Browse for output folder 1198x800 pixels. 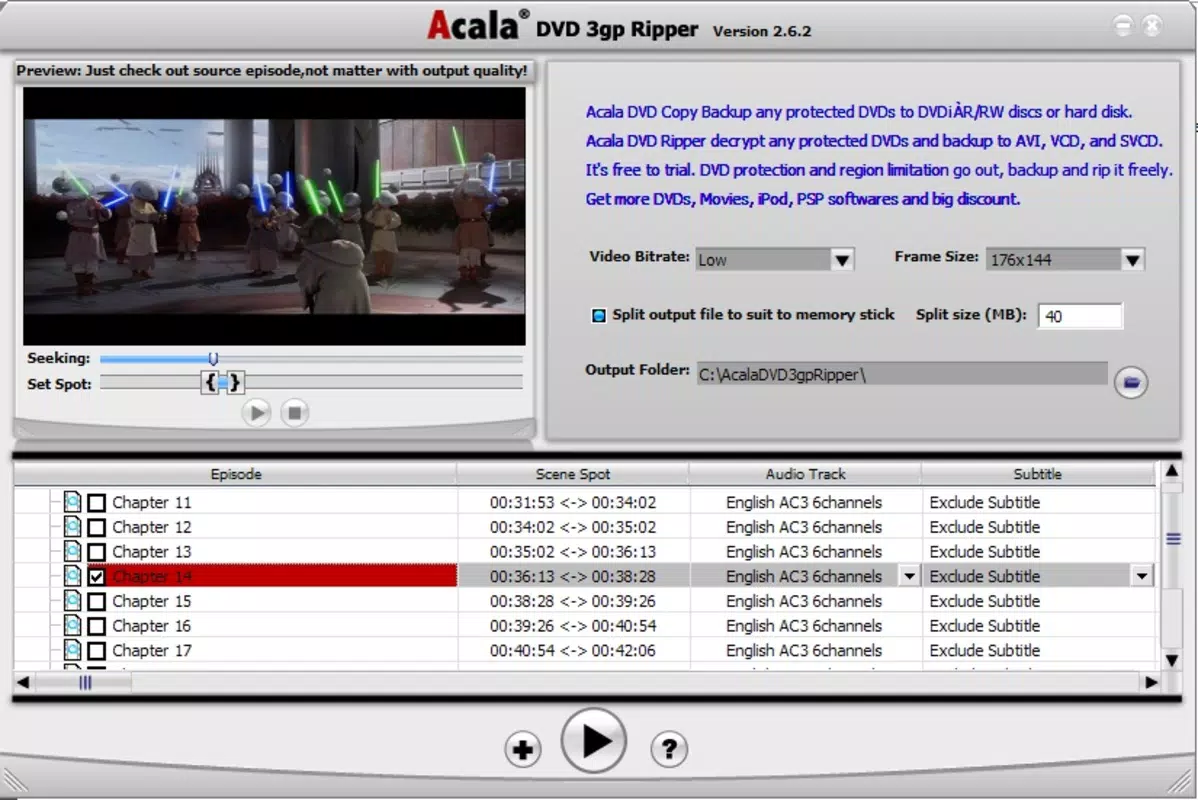(x=1131, y=382)
